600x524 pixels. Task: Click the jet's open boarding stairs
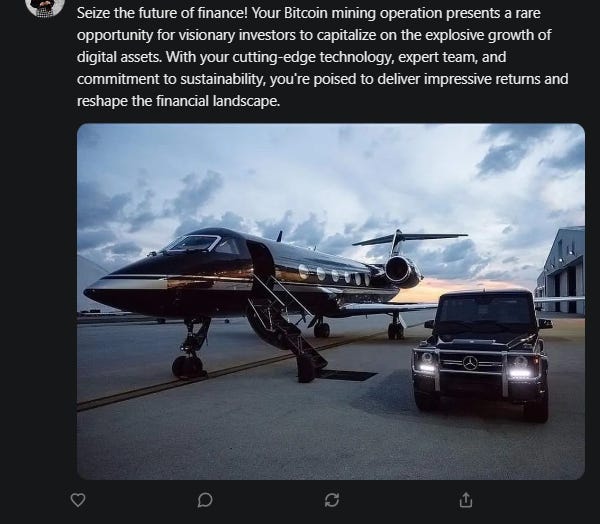[x=287, y=329]
